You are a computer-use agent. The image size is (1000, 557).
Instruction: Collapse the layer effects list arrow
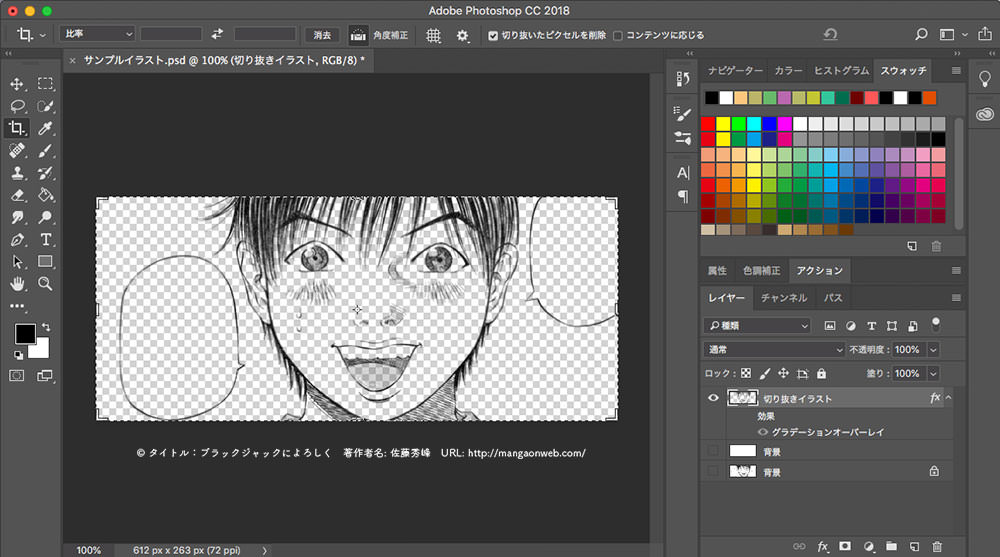pyautogui.click(x=948, y=398)
